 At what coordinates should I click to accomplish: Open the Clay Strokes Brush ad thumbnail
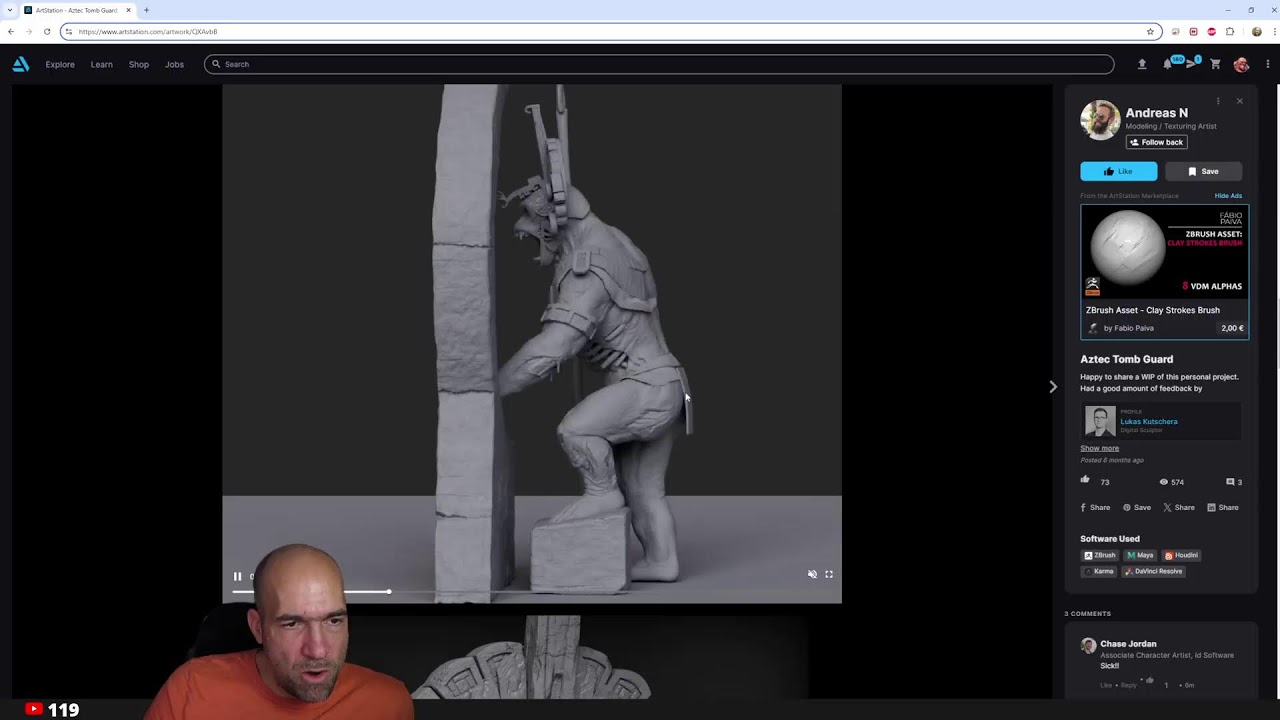coord(1165,252)
